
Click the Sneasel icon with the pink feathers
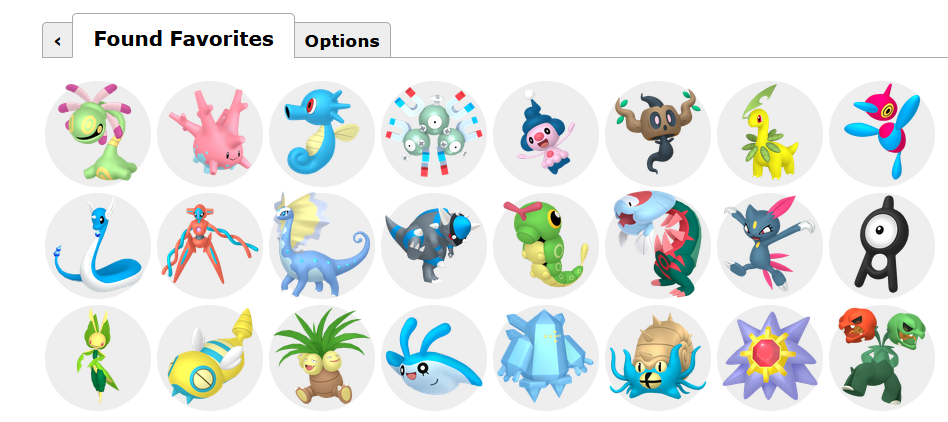pyautogui.click(x=770, y=245)
